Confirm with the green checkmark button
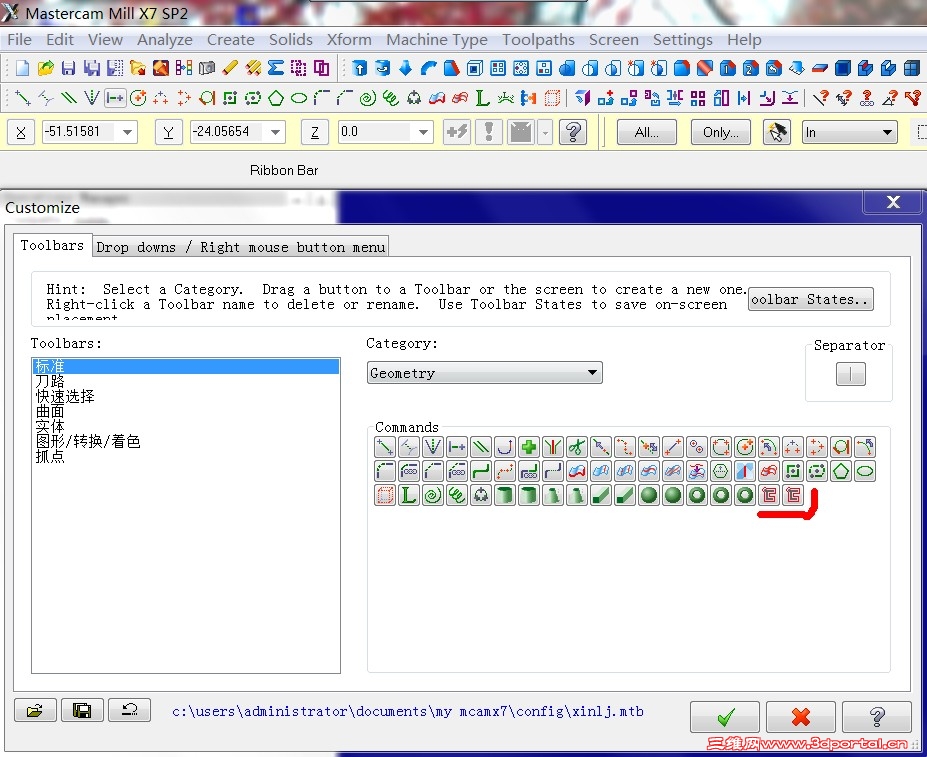927x757 pixels. click(725, 717)
